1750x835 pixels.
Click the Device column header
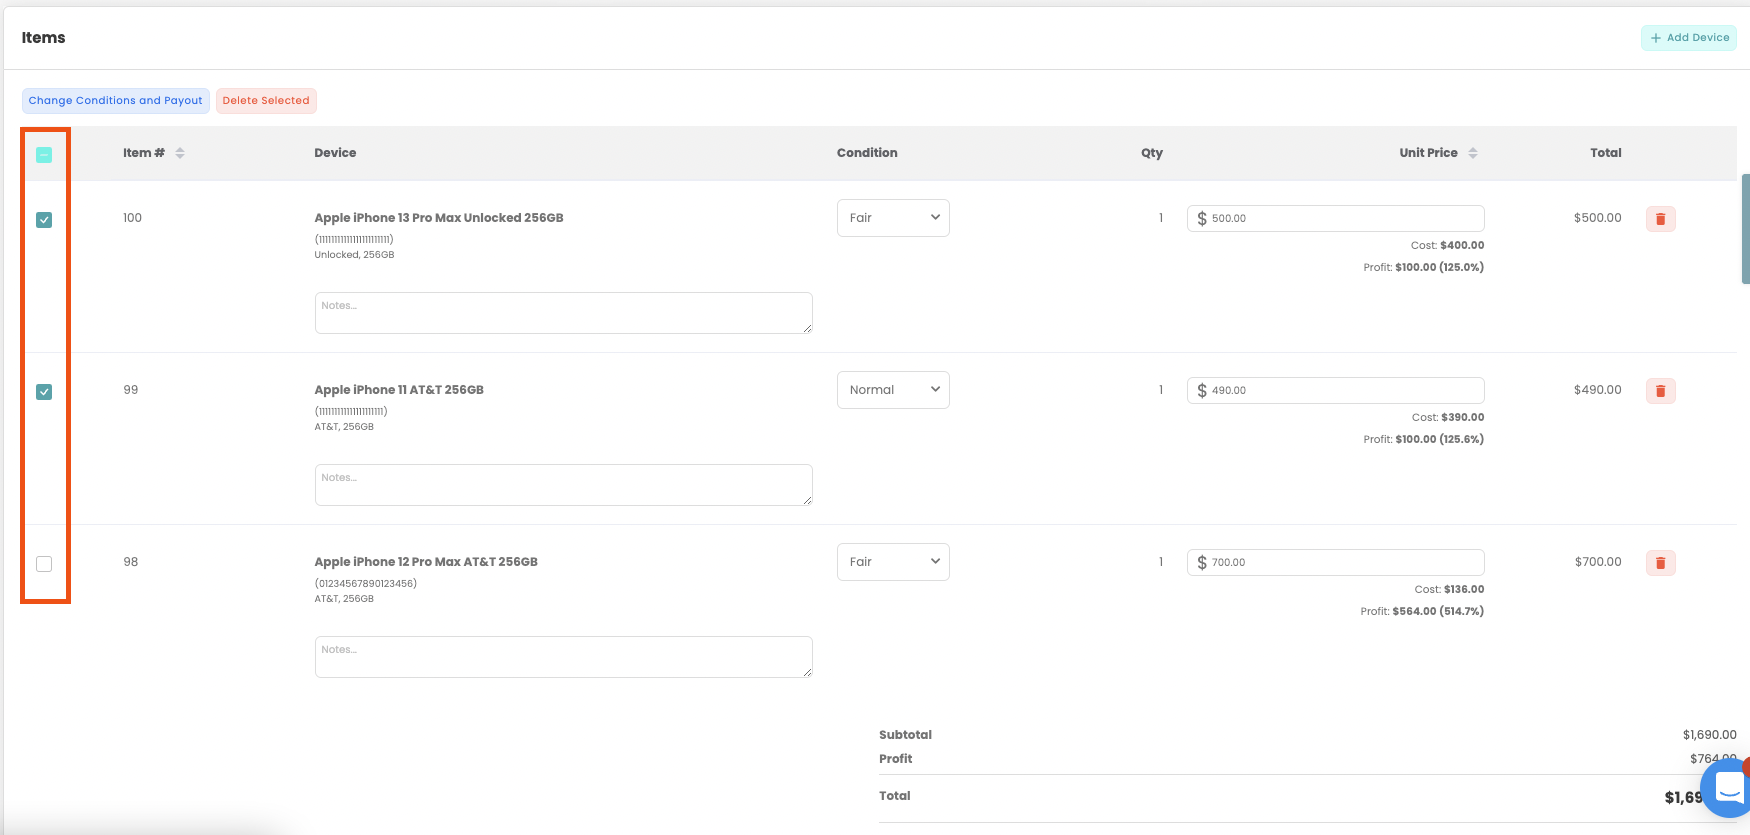click(335, 153)
